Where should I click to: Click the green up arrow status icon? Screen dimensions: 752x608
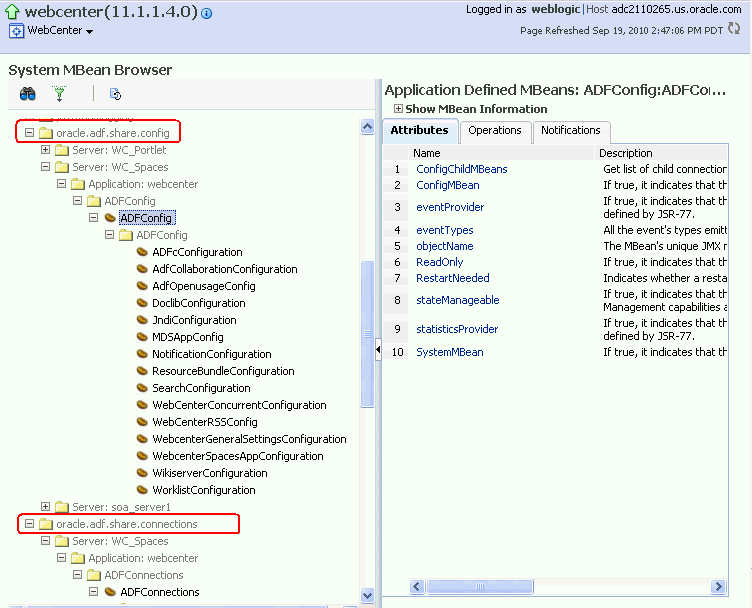12,12
